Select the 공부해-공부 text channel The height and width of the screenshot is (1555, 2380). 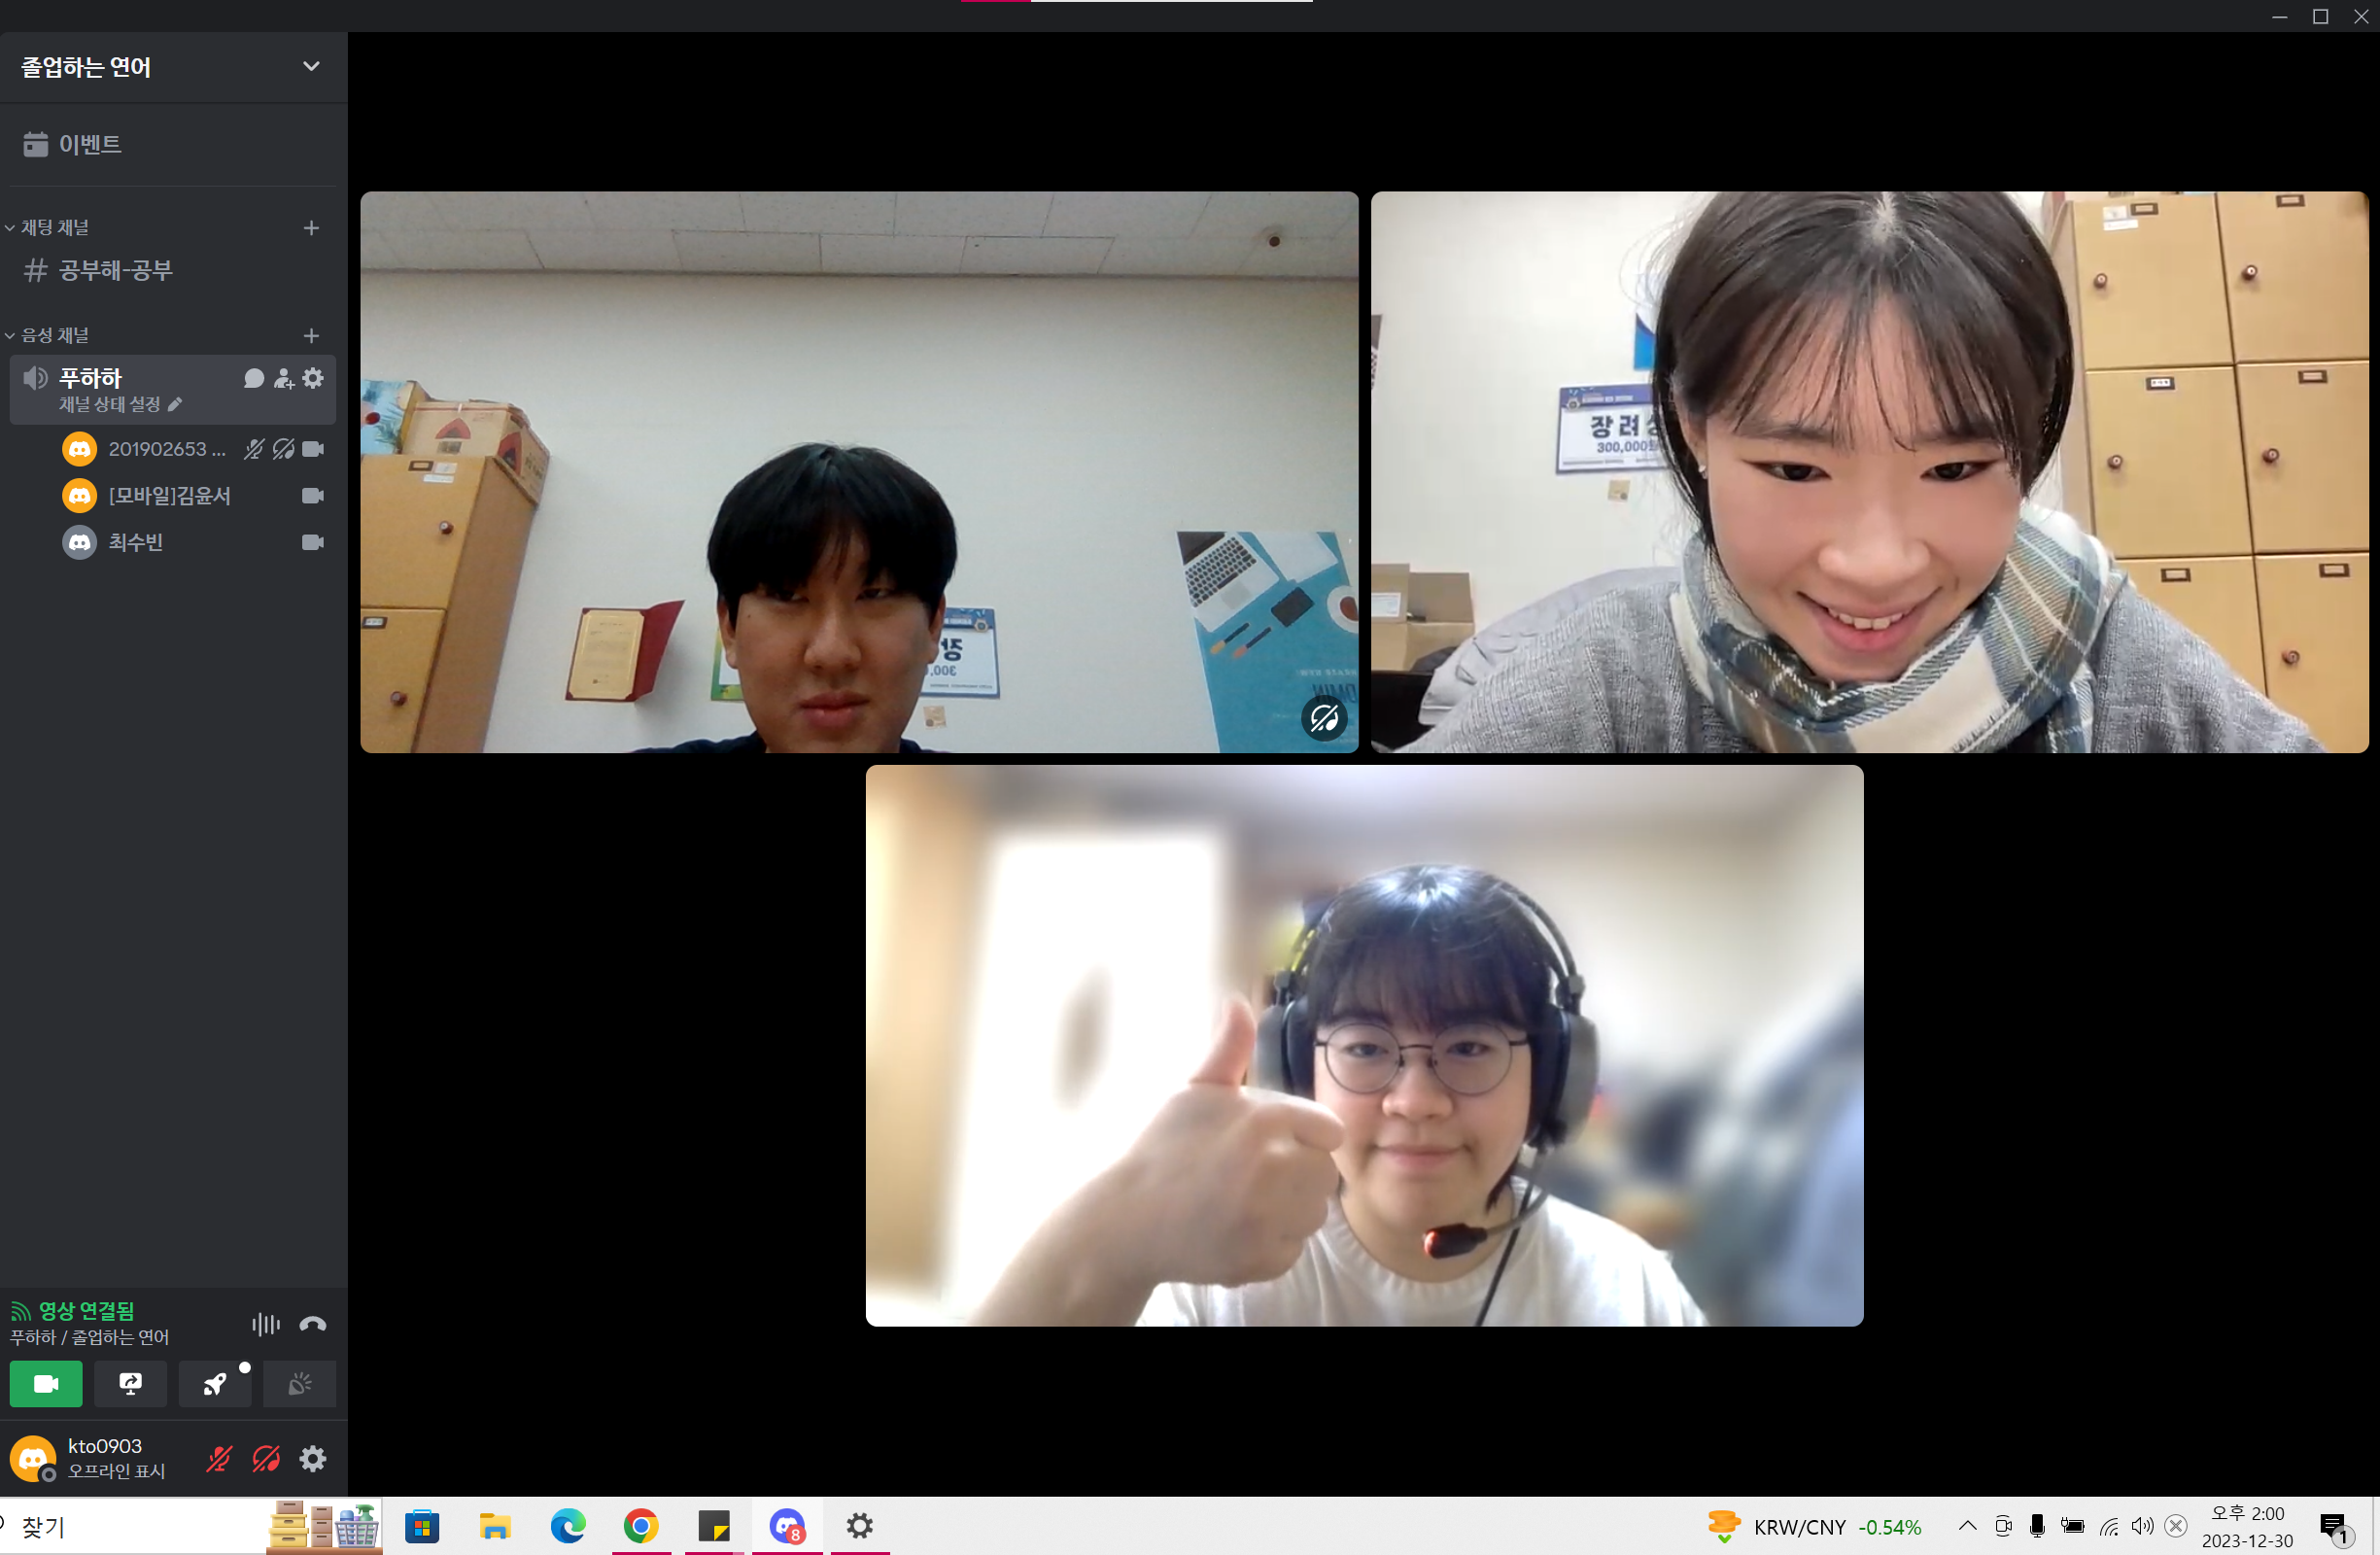coord(115,270)
